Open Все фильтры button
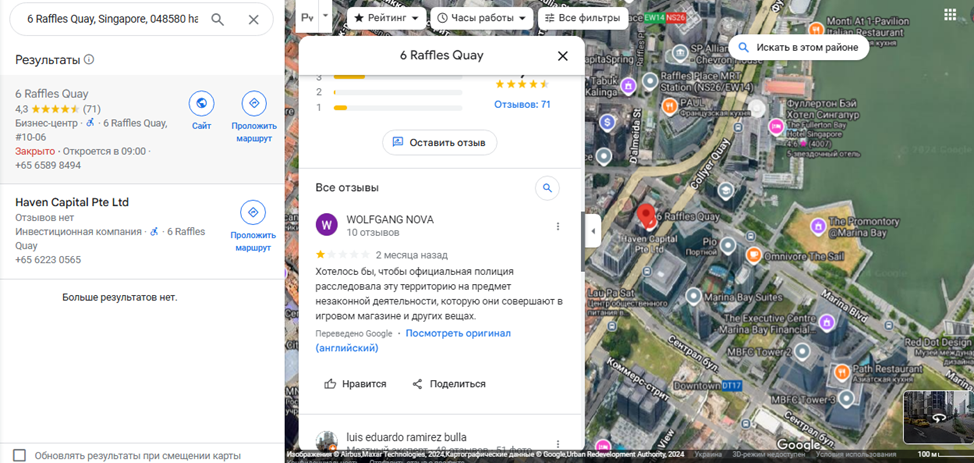974x463 pixels. pos(583,18)
